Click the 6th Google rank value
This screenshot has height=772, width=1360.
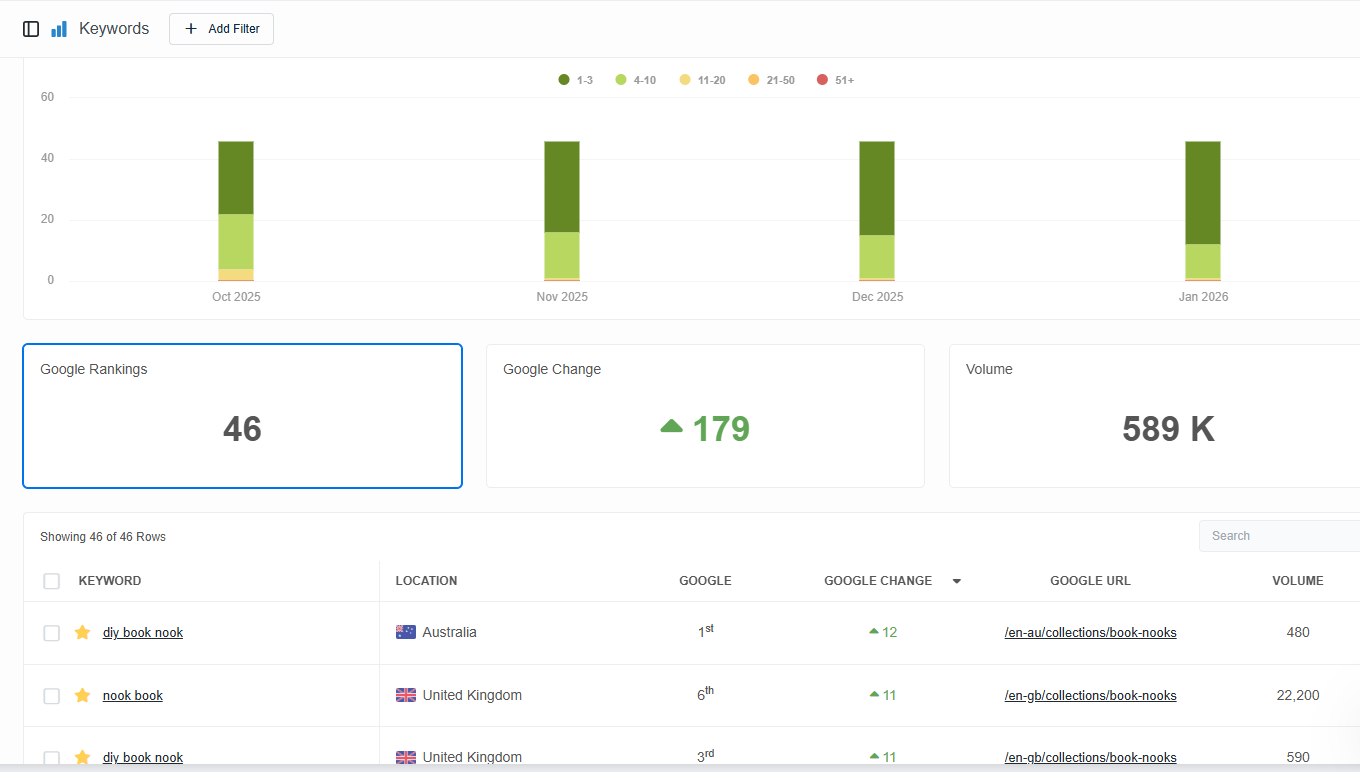706,694
